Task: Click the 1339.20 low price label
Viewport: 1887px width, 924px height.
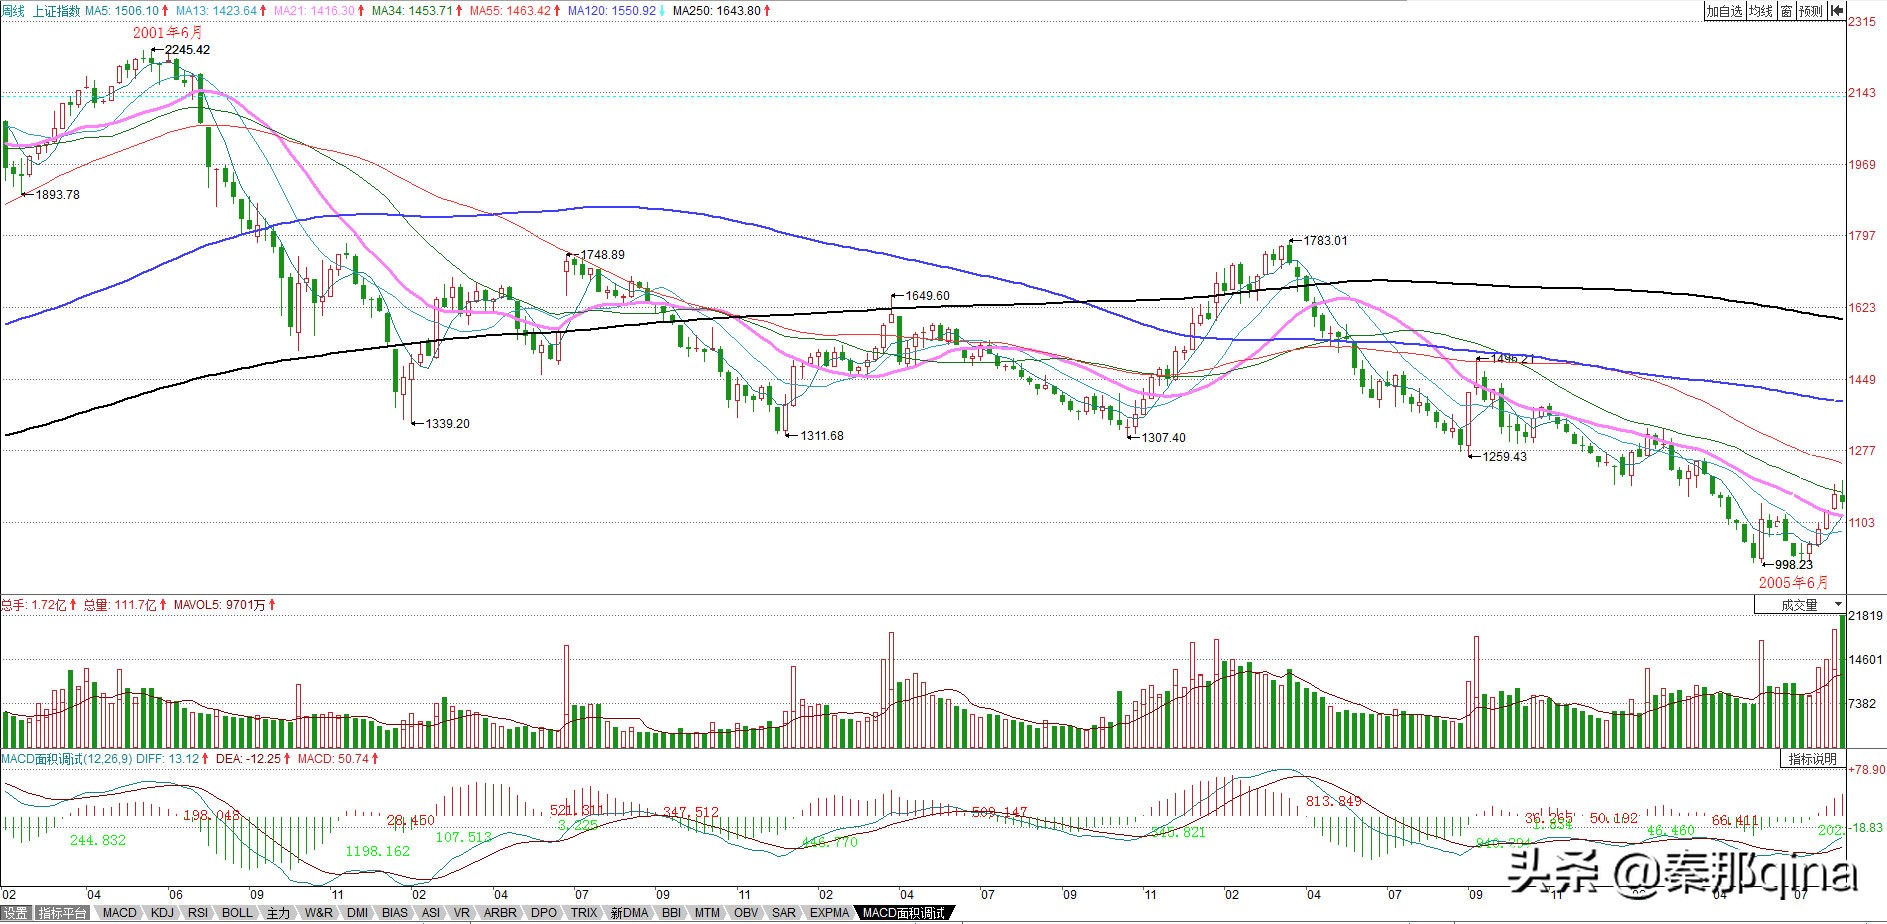Action: click(x=447, y=424)
